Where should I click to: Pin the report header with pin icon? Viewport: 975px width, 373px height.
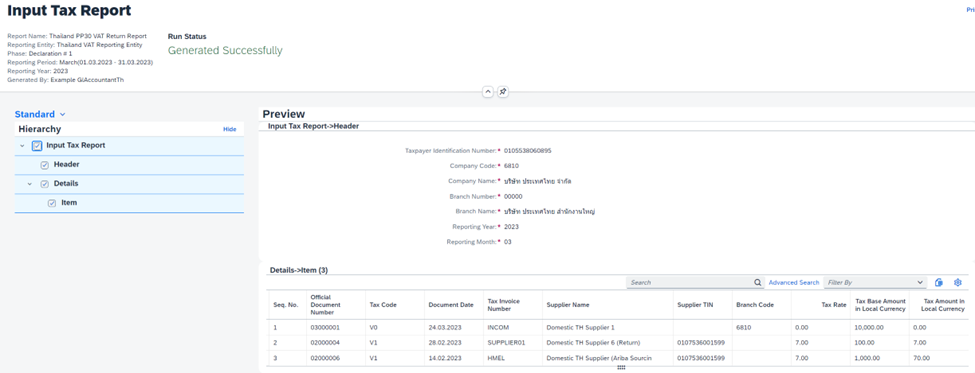503,92
